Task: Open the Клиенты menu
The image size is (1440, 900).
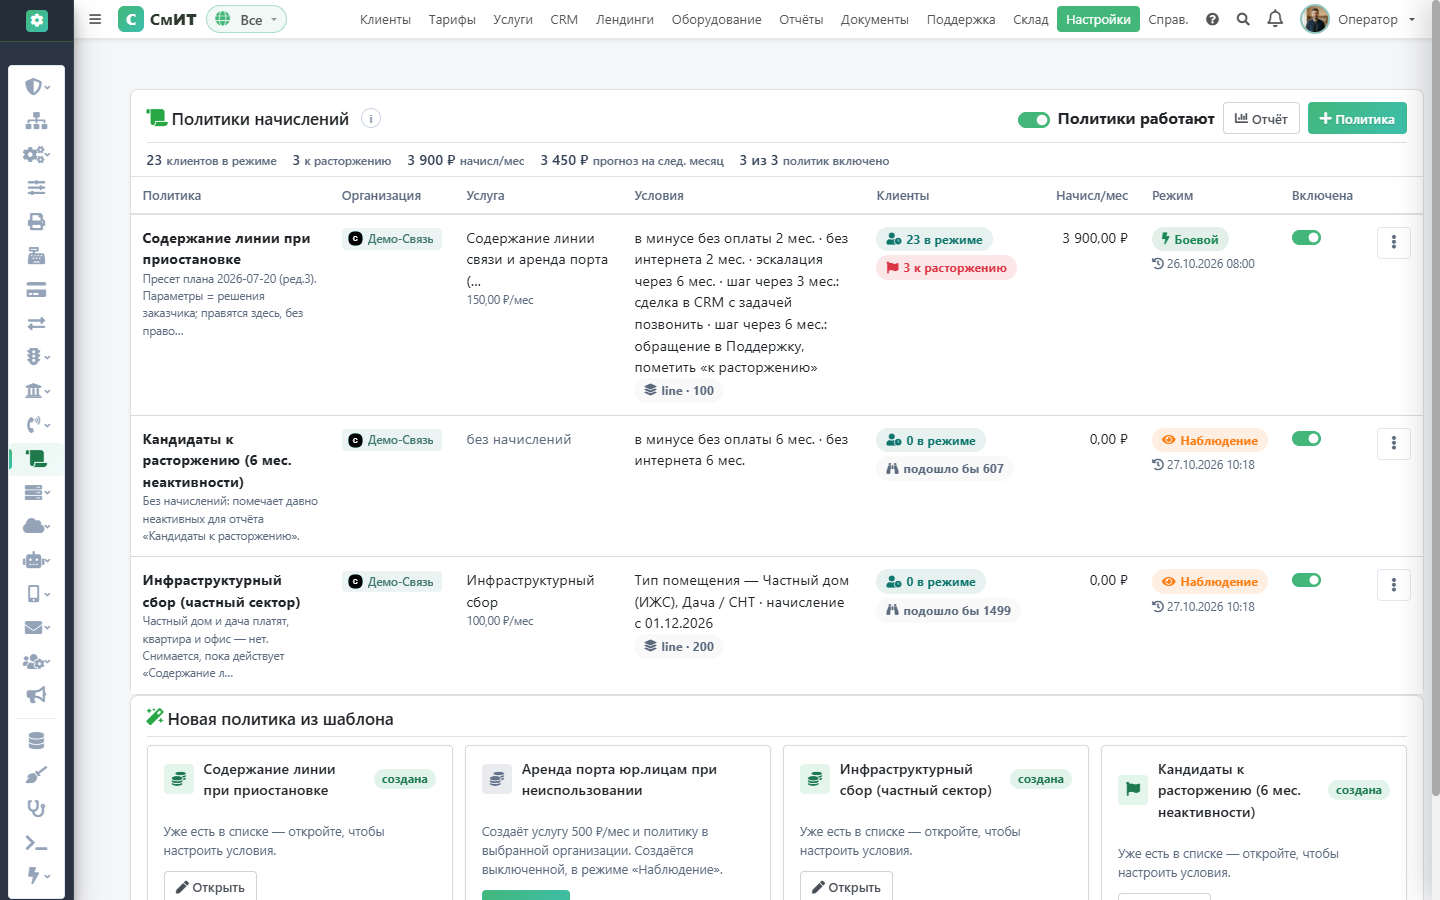Action: (x=385, y=19)
